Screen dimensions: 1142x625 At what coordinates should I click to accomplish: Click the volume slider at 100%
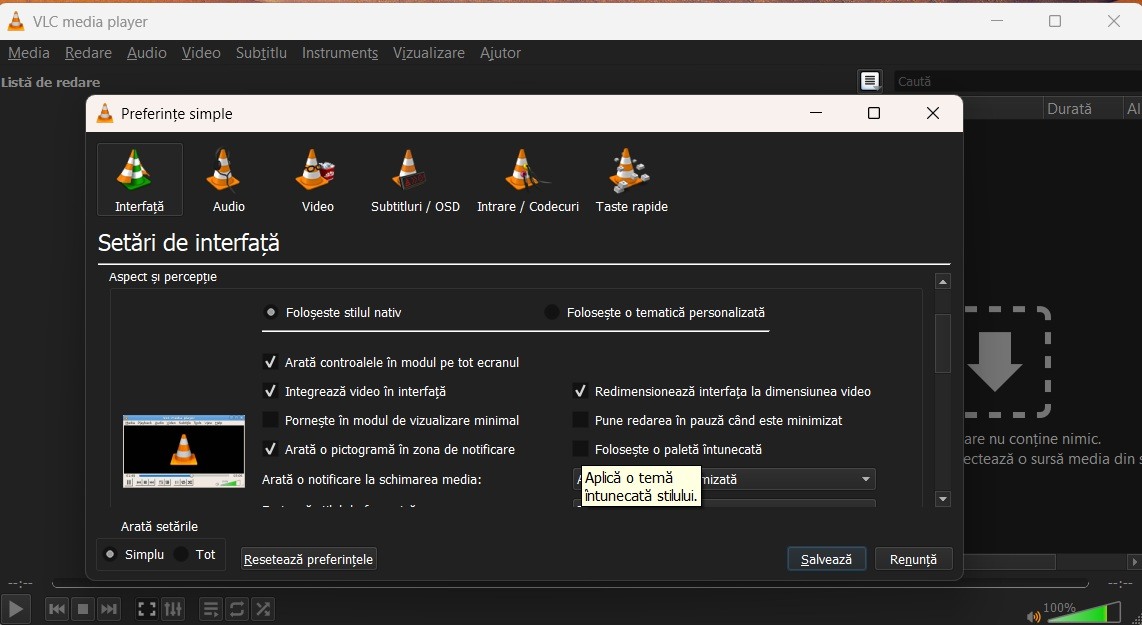1084,612
